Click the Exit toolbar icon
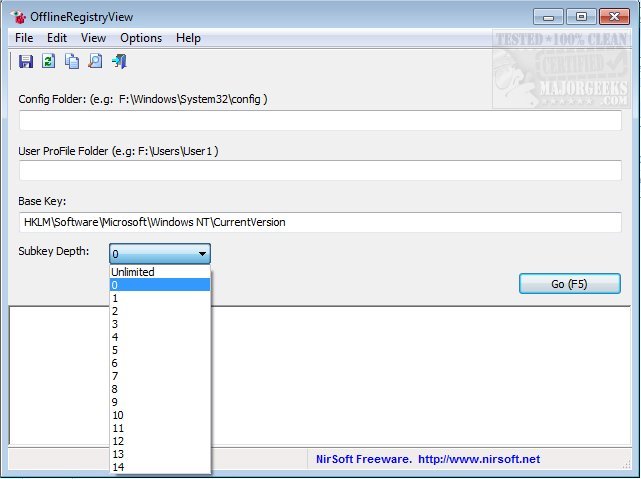Viewport: 641px width, 479px height. (x=119, y=62)
